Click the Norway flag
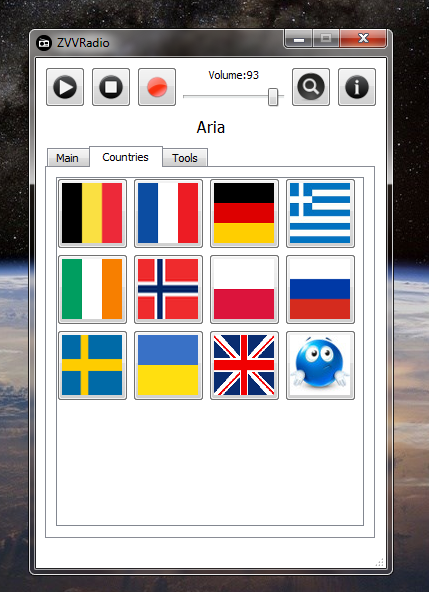The height and width of the screenshot is (592, 429). coord(168,289)
